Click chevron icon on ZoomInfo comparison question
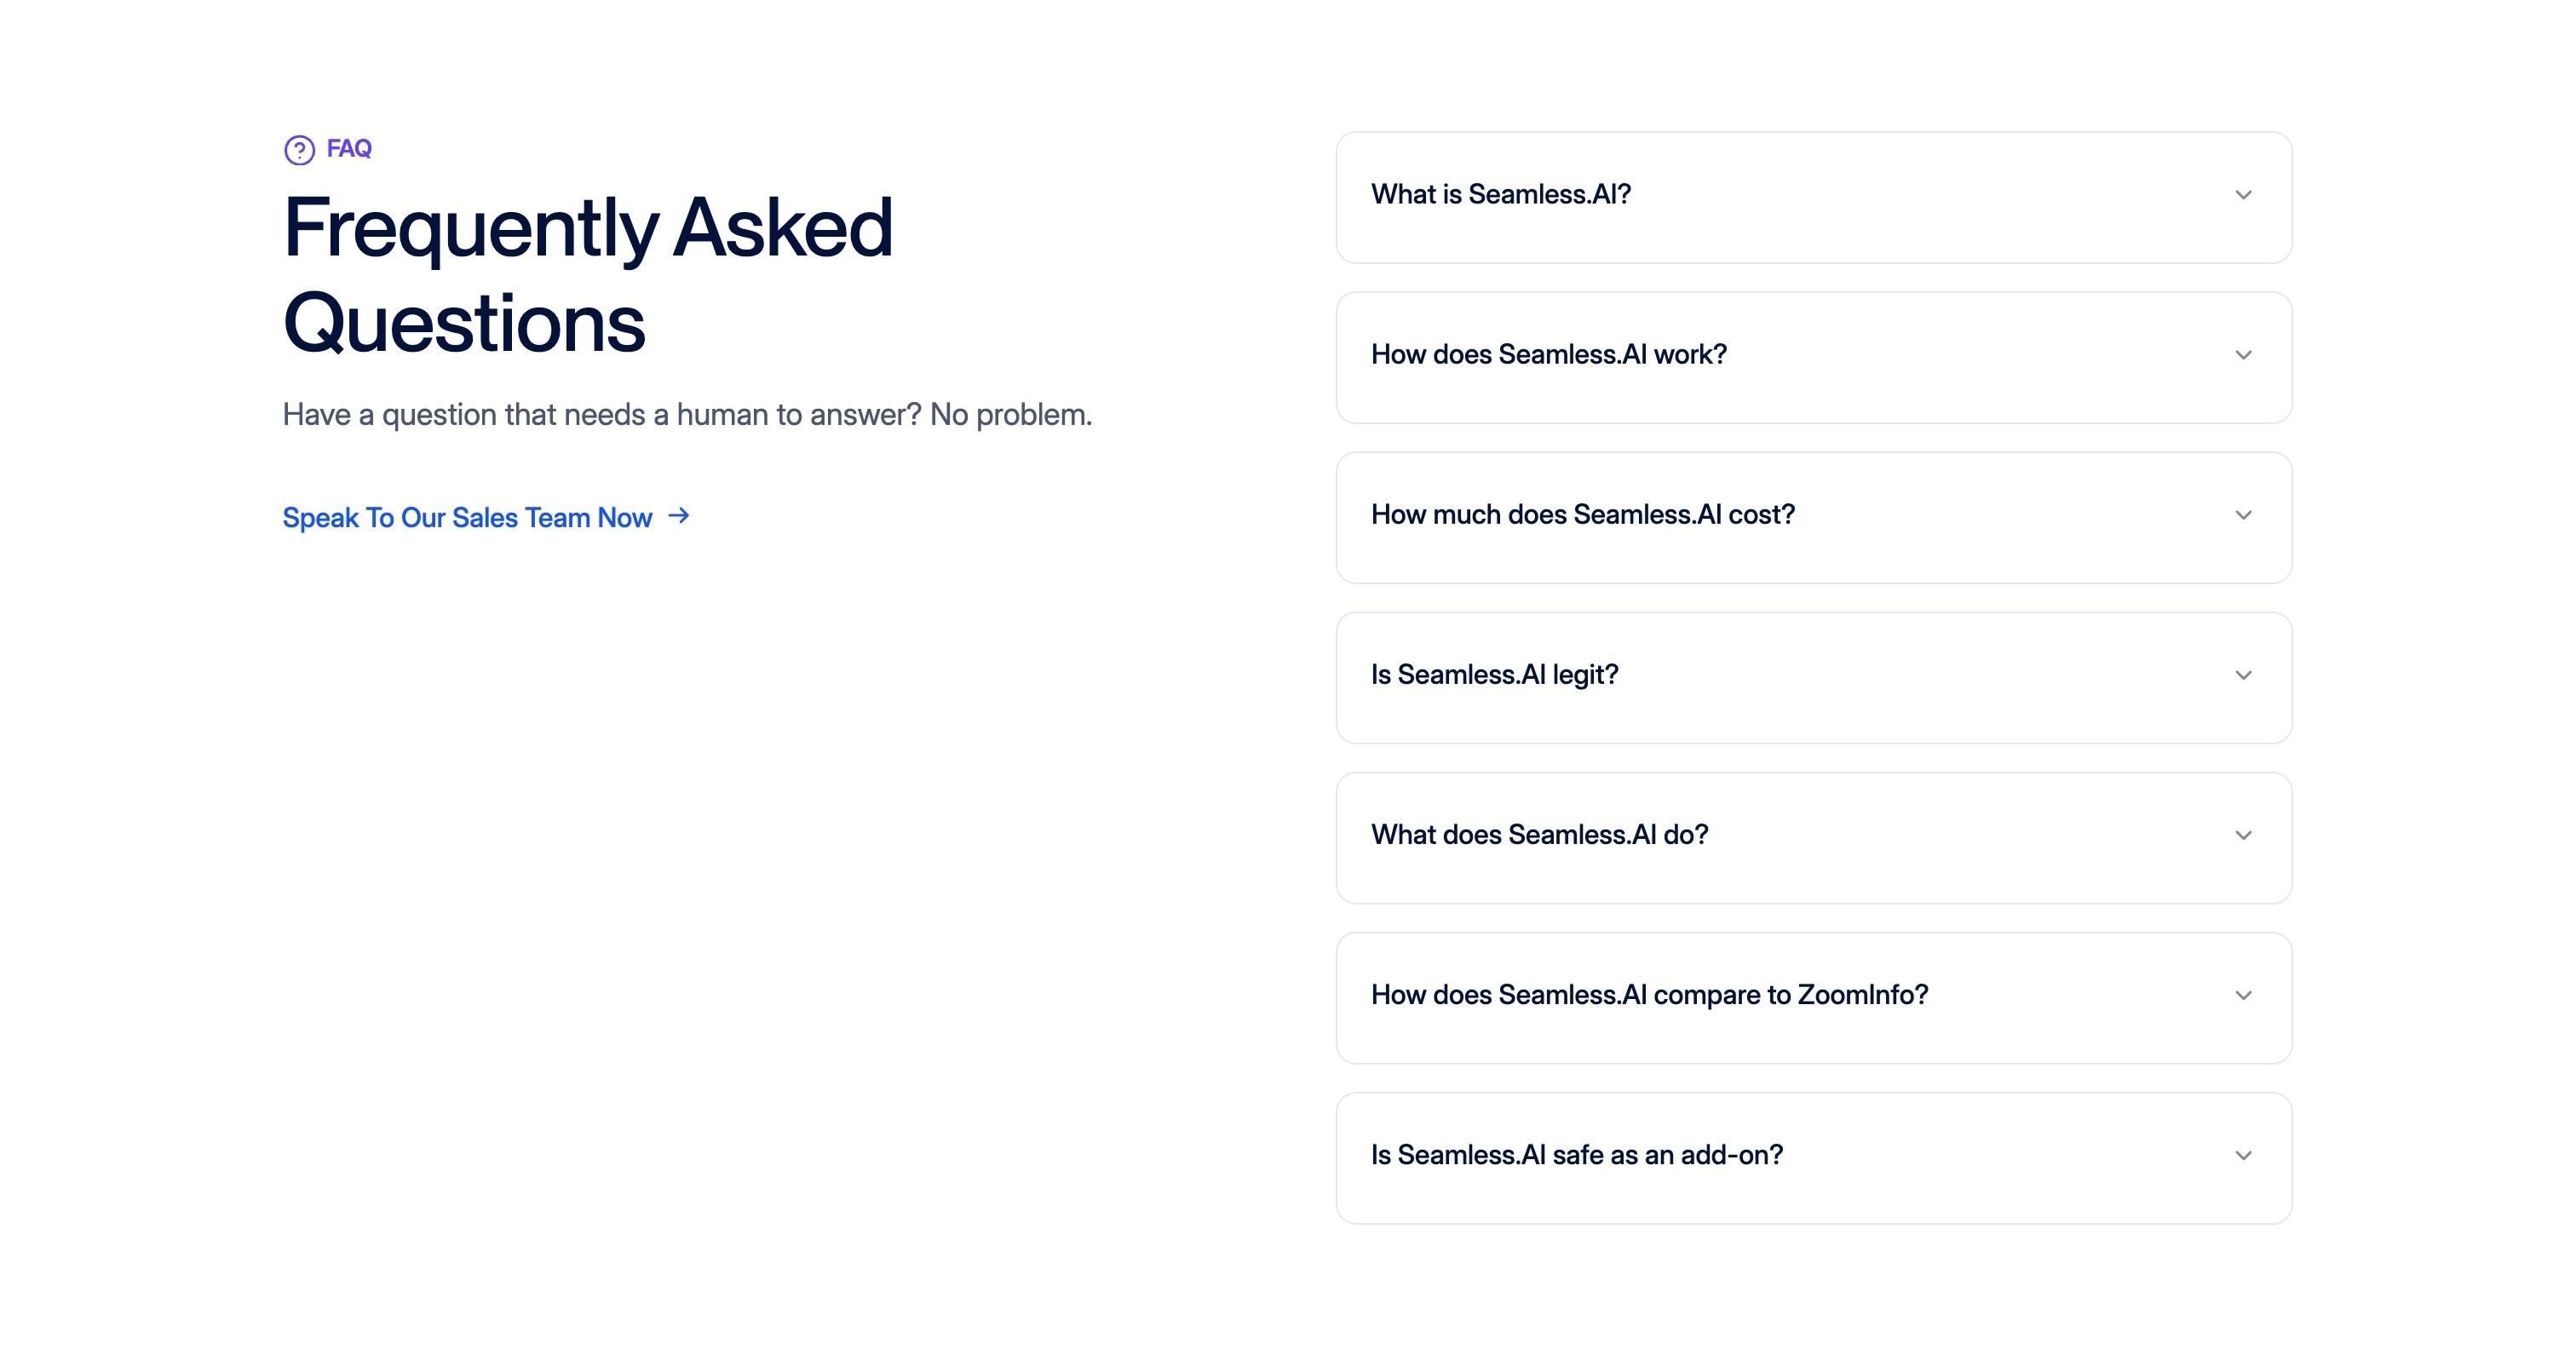This screenshot has height=1355, width=2576. tap(2243, 995)
